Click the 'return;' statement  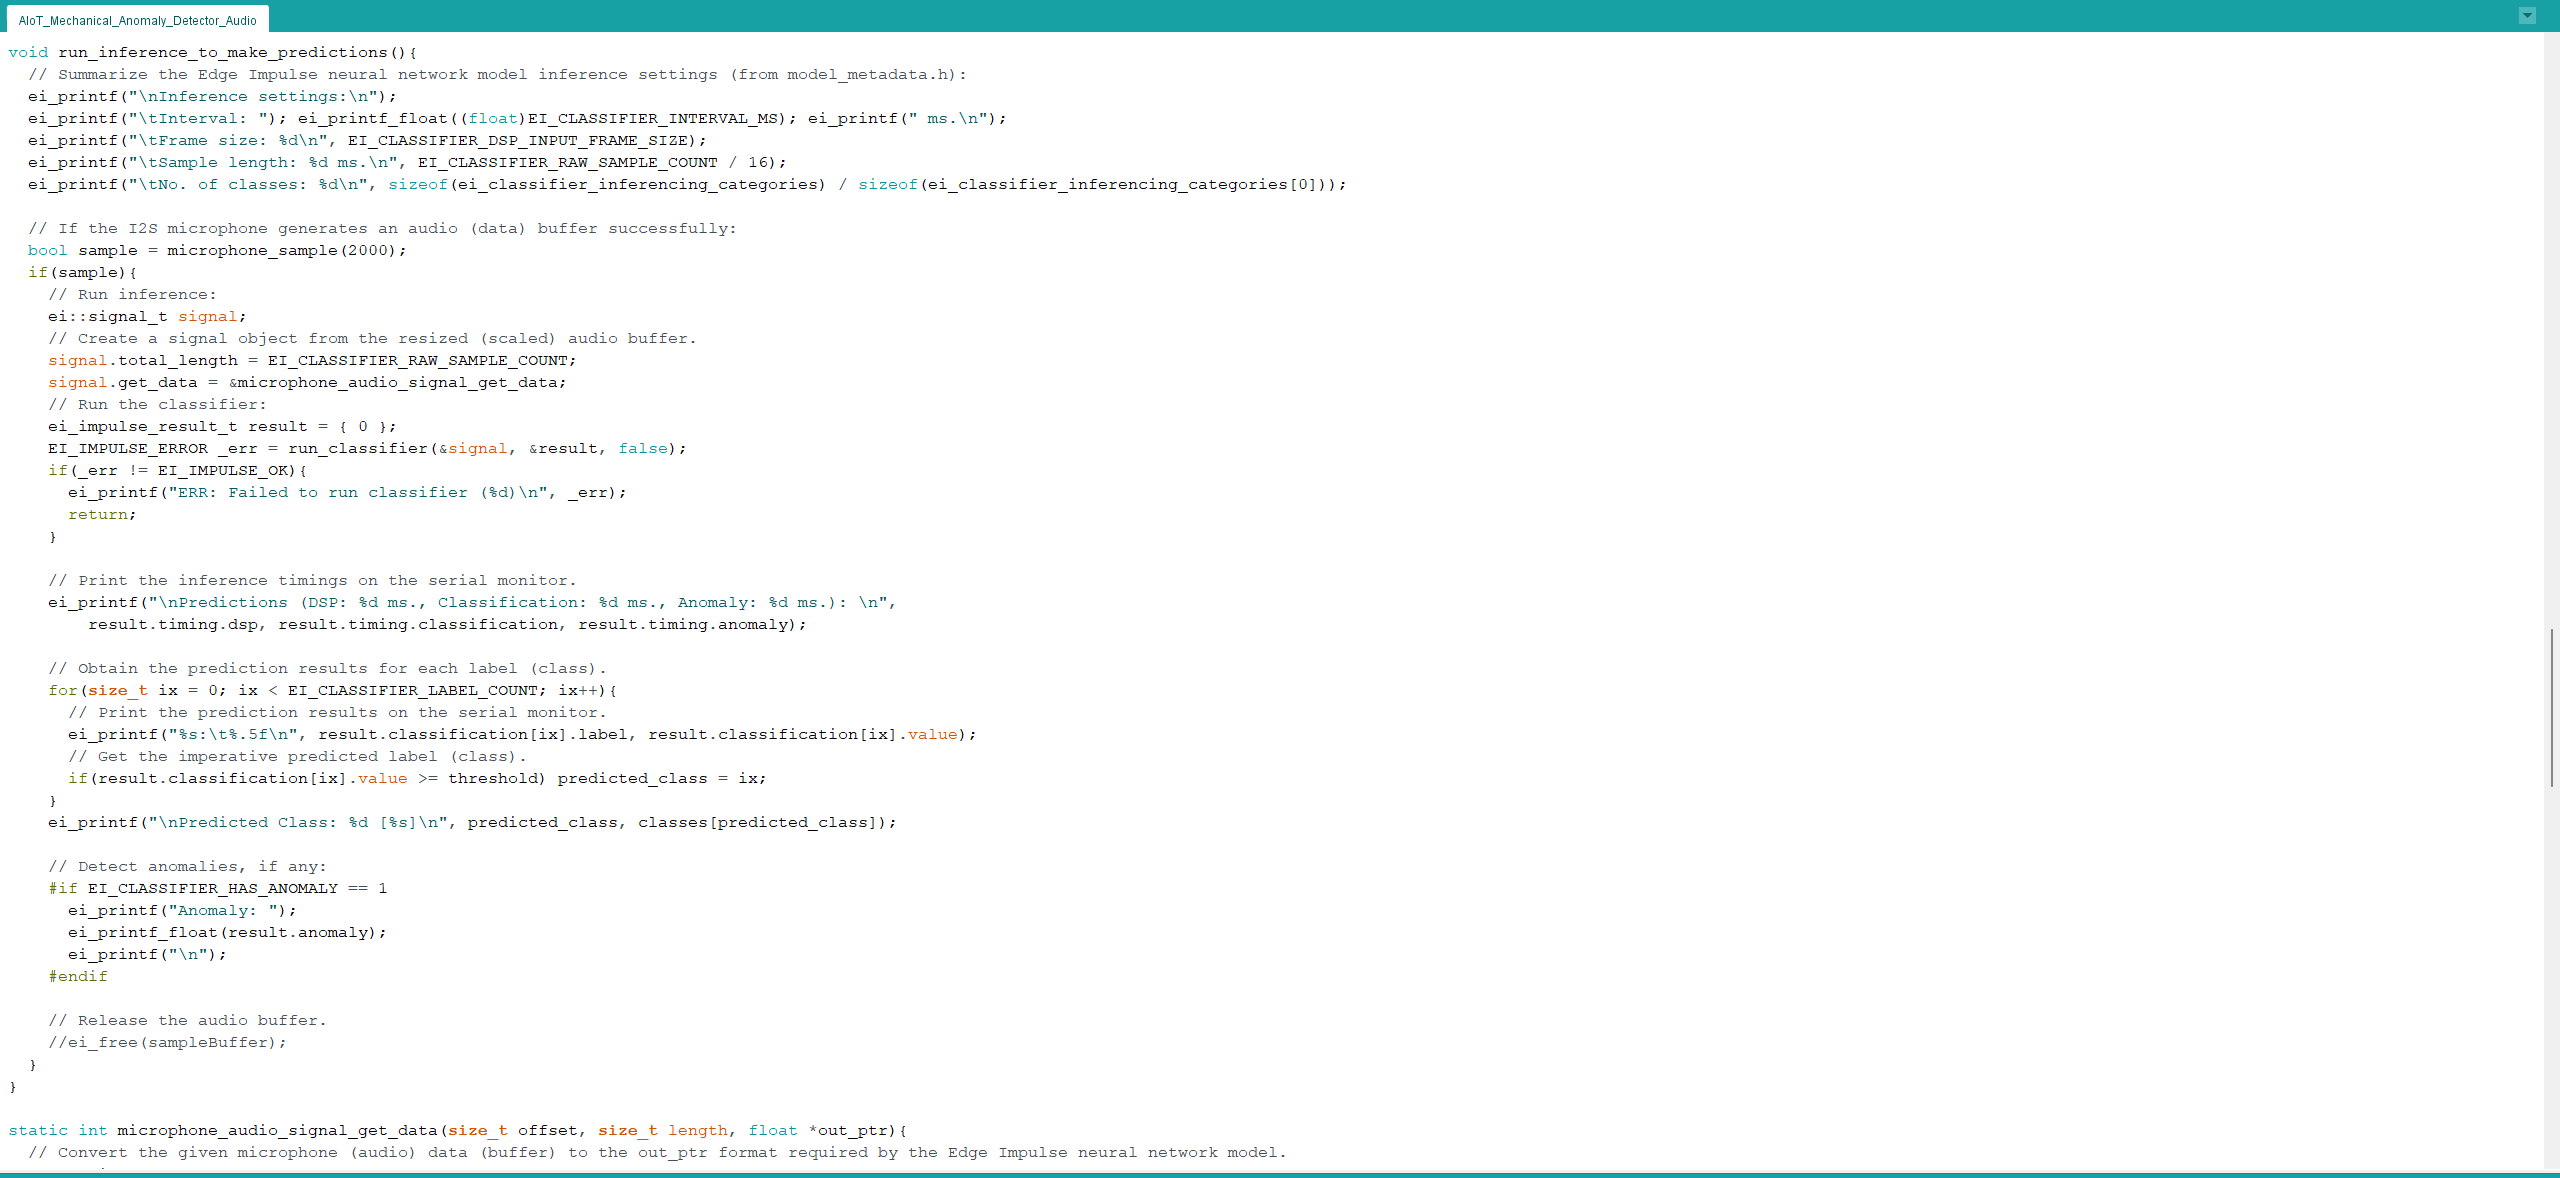pos(102,514)
